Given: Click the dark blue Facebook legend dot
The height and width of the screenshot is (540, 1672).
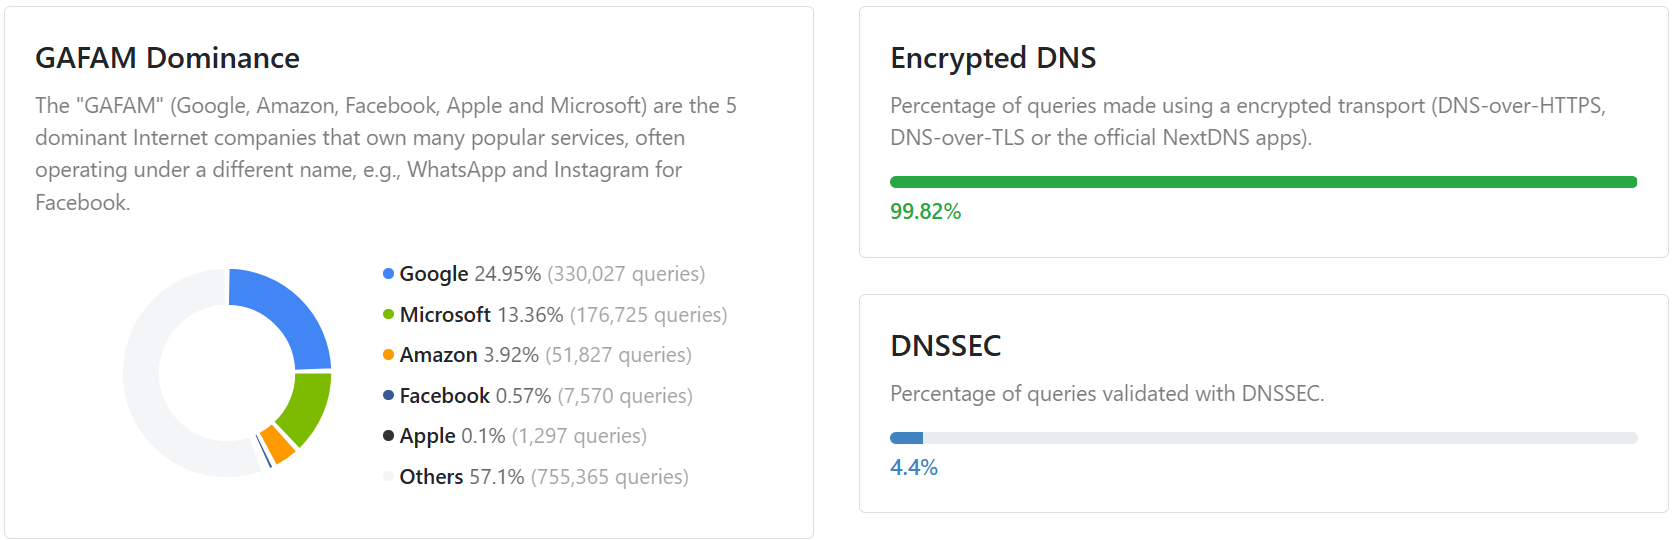Looking at the screenshot, I should pyautogui.click(x=388, y=396).
